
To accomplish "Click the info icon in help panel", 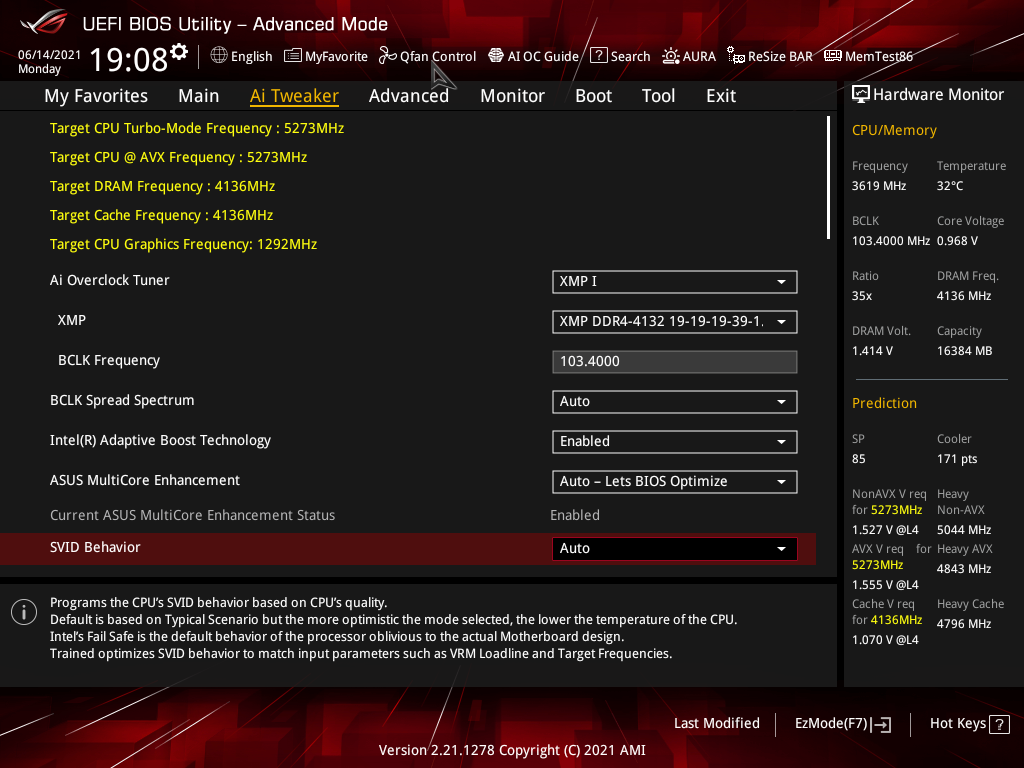I will [24, 612].
